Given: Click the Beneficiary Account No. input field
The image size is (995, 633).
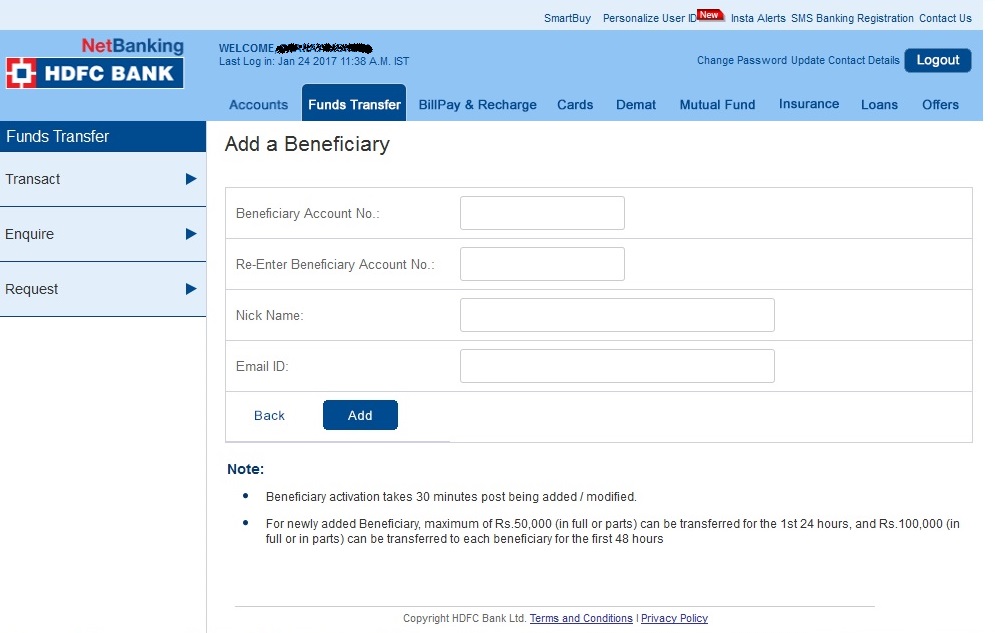Looking at the screenshot, I should pyautogui.click(x=541, y=212).
